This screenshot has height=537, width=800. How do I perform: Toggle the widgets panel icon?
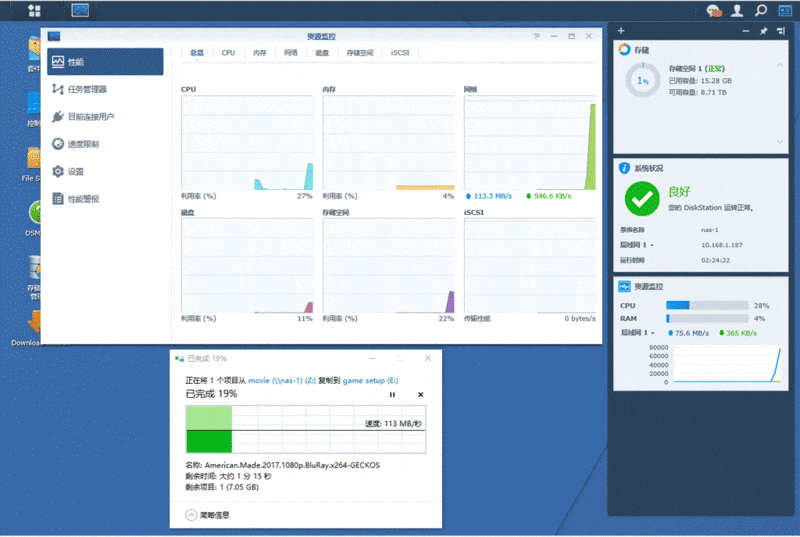coord(785,11)
